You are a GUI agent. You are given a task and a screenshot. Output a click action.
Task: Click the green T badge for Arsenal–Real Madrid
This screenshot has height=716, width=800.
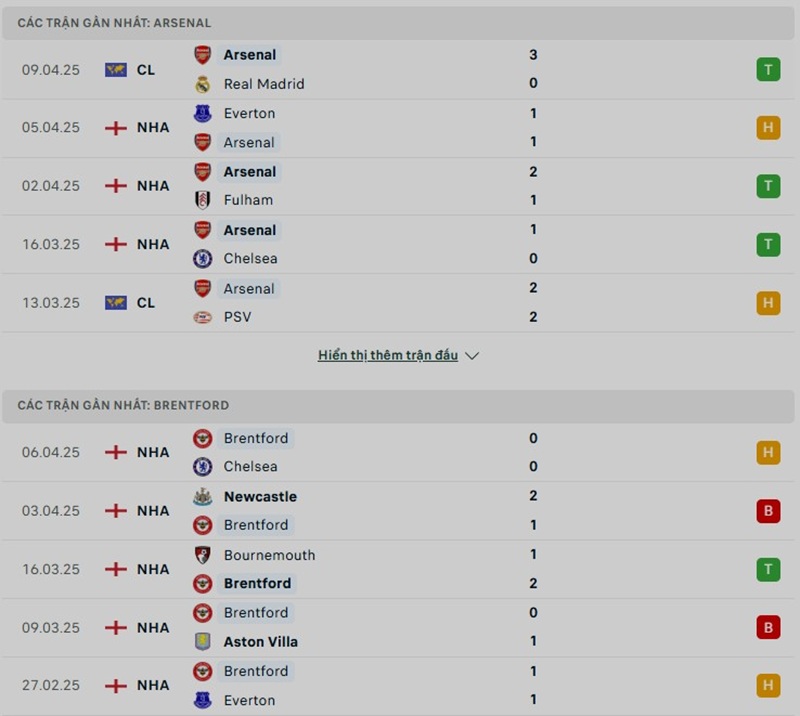[768, 70]
